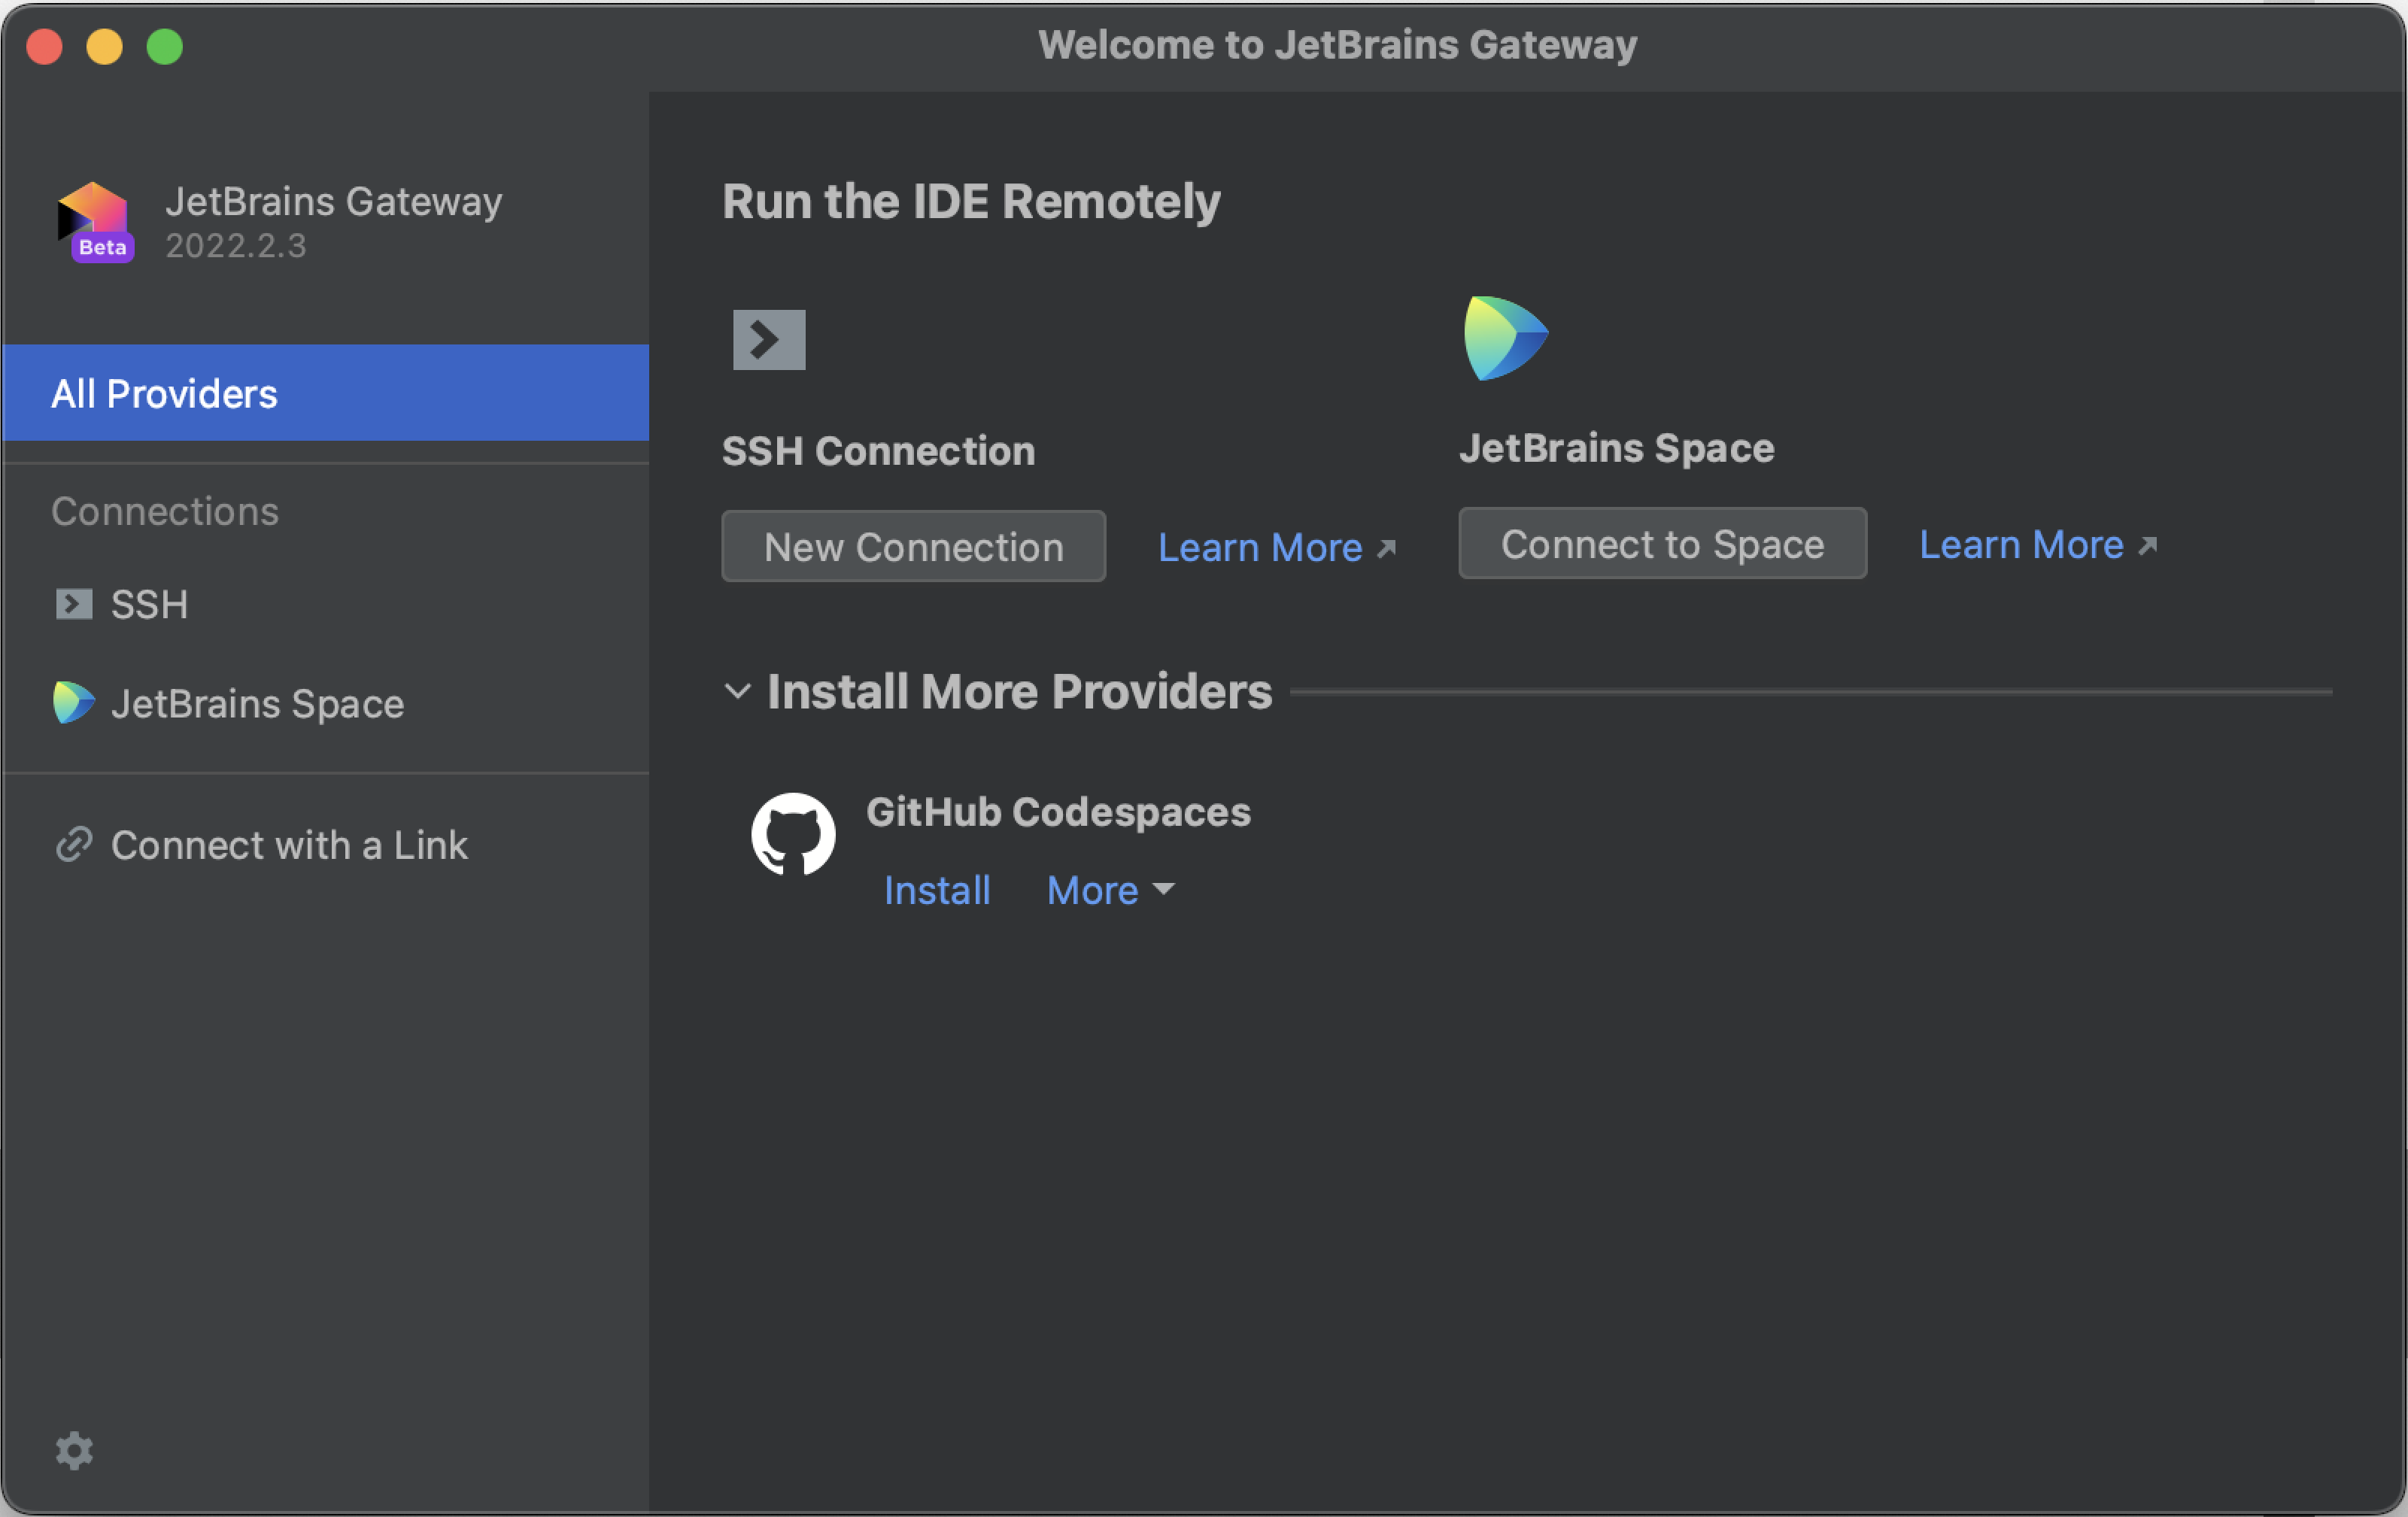Image resolution: width=2408 pixels, height=1517 pixels.
Task: Install GitHub Codespaces provider
Action: click(x=937, y=890)
